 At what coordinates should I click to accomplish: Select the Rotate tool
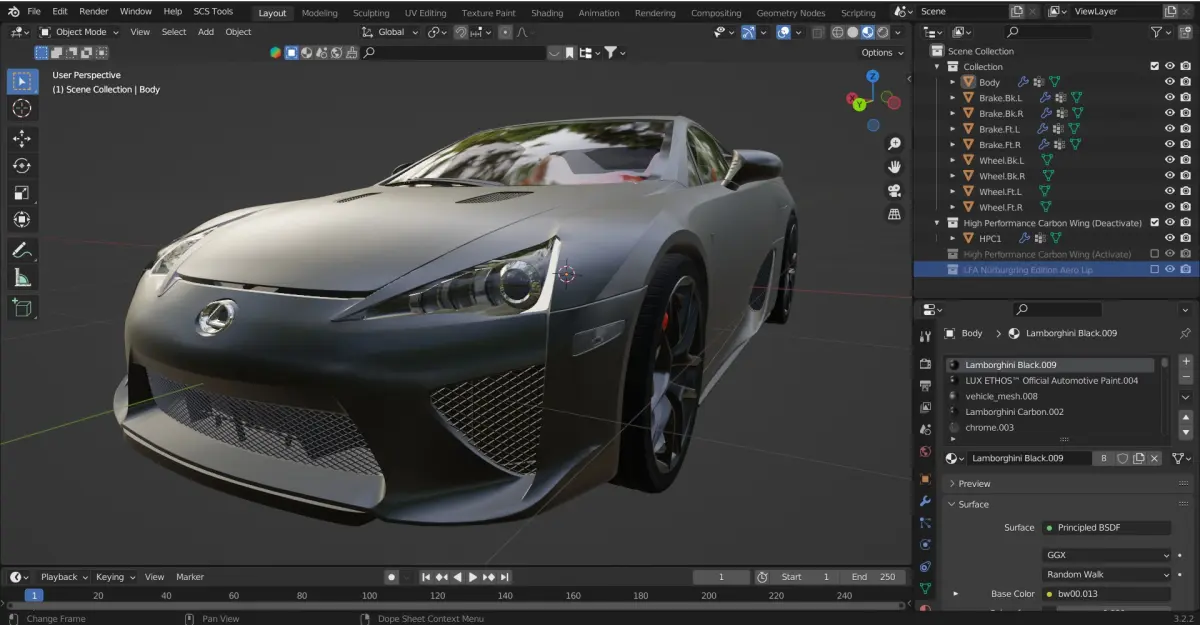22,166
